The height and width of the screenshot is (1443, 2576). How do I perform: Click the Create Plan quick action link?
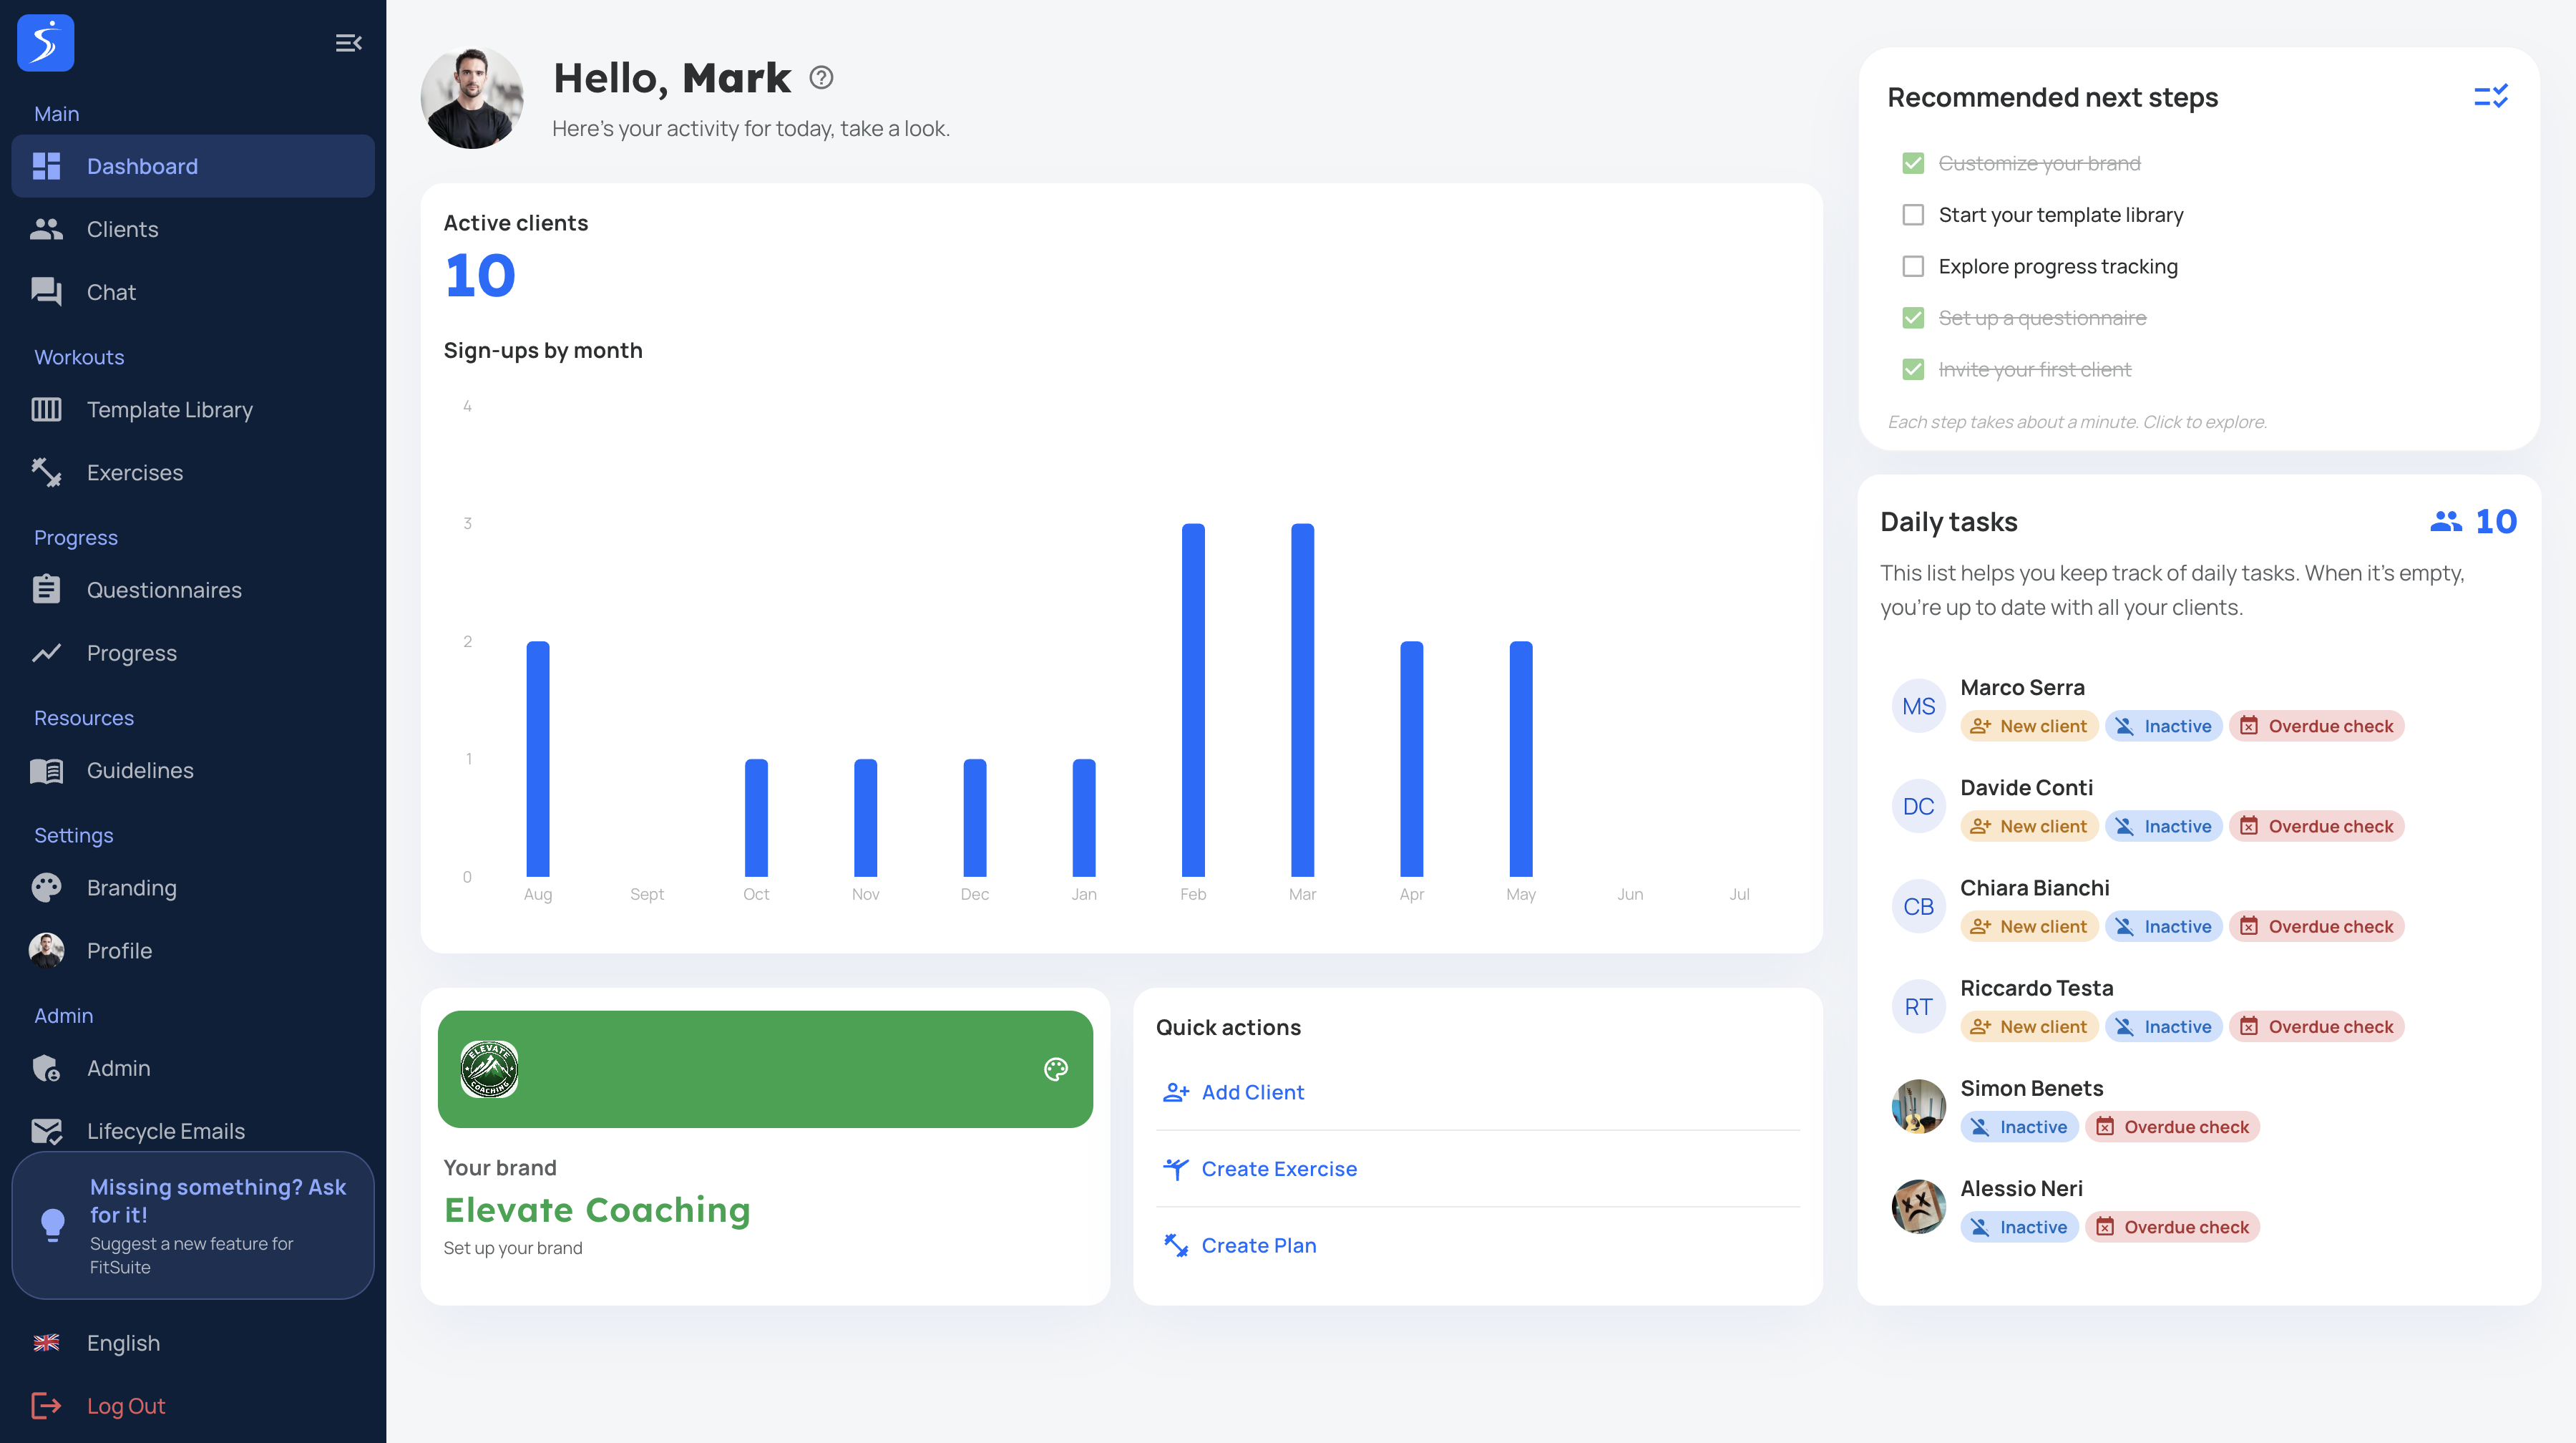point(1258,1246)
